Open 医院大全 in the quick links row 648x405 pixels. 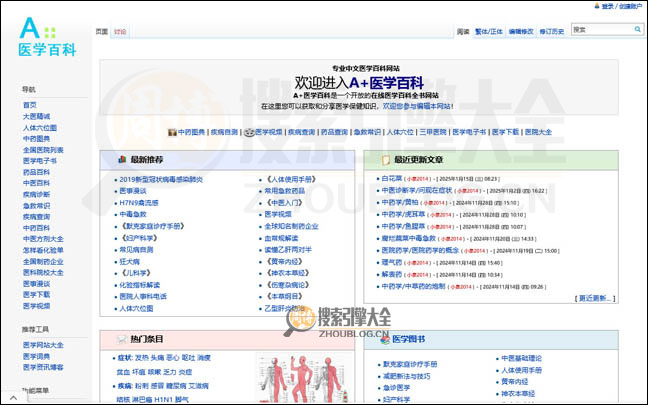point(538,132)
